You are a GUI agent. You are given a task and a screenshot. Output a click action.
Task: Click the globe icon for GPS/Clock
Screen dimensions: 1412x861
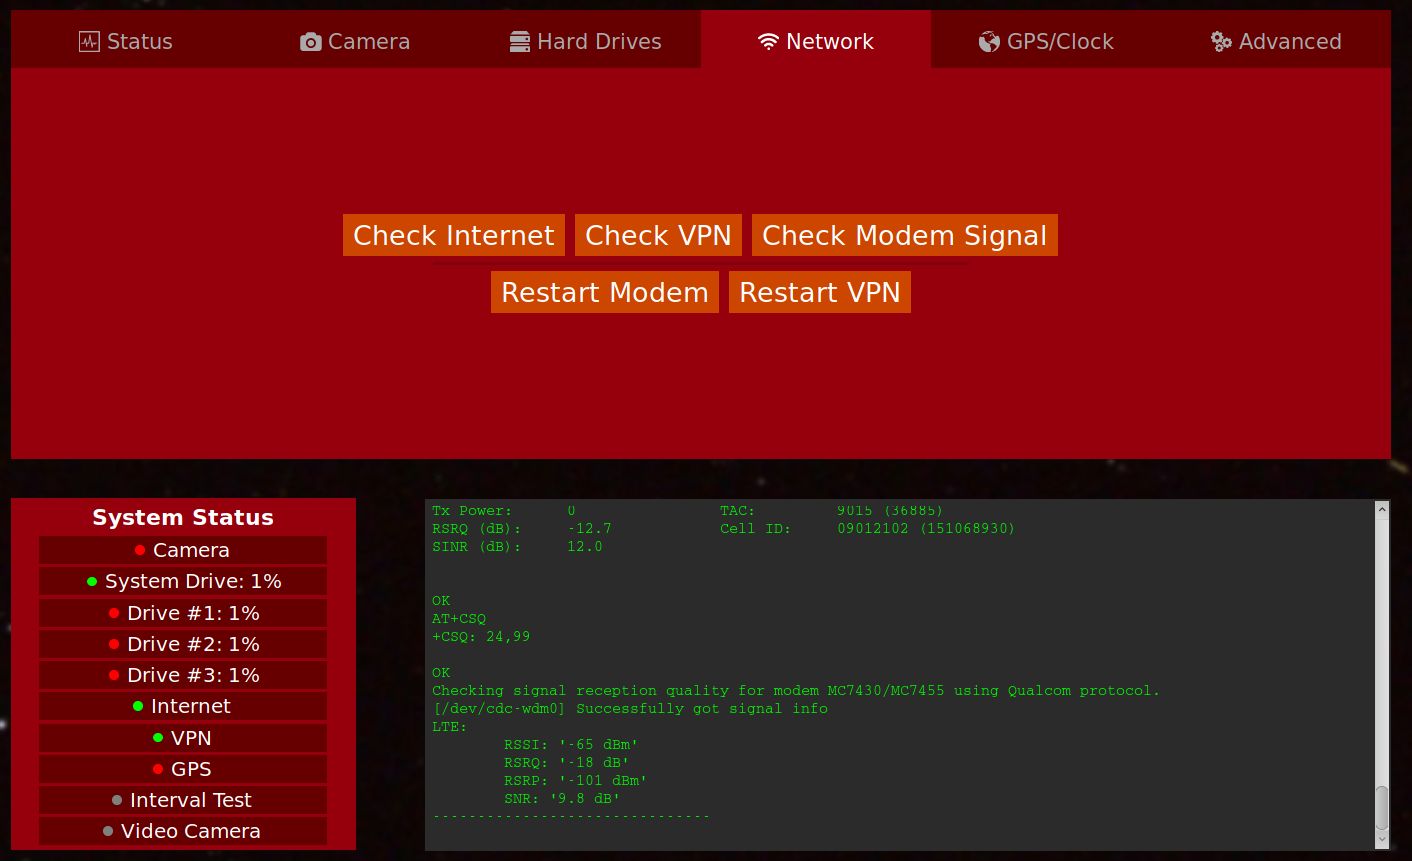(x=989, y=42)
